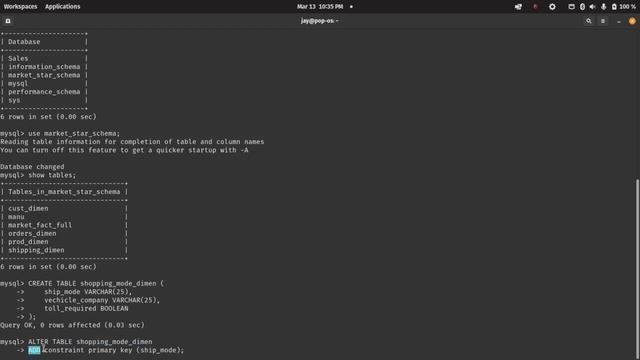
Task: Click the 'sys' database row
Action: click(x=14, y=100)
